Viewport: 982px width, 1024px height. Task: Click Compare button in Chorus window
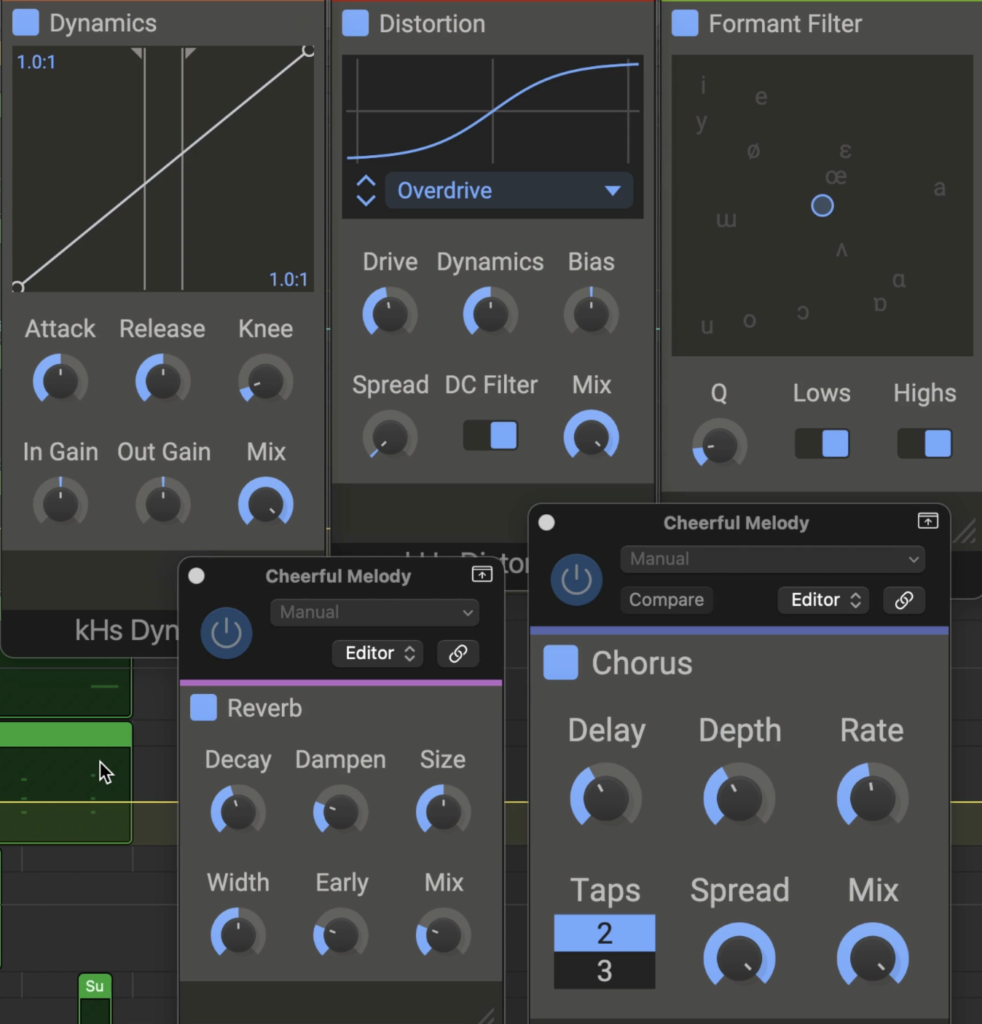click(x=666, y=600)
